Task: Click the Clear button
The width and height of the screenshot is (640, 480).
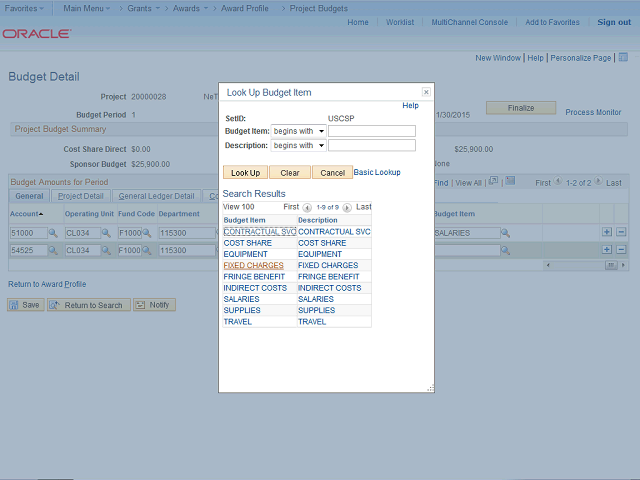Action: [x=289, y=173]
